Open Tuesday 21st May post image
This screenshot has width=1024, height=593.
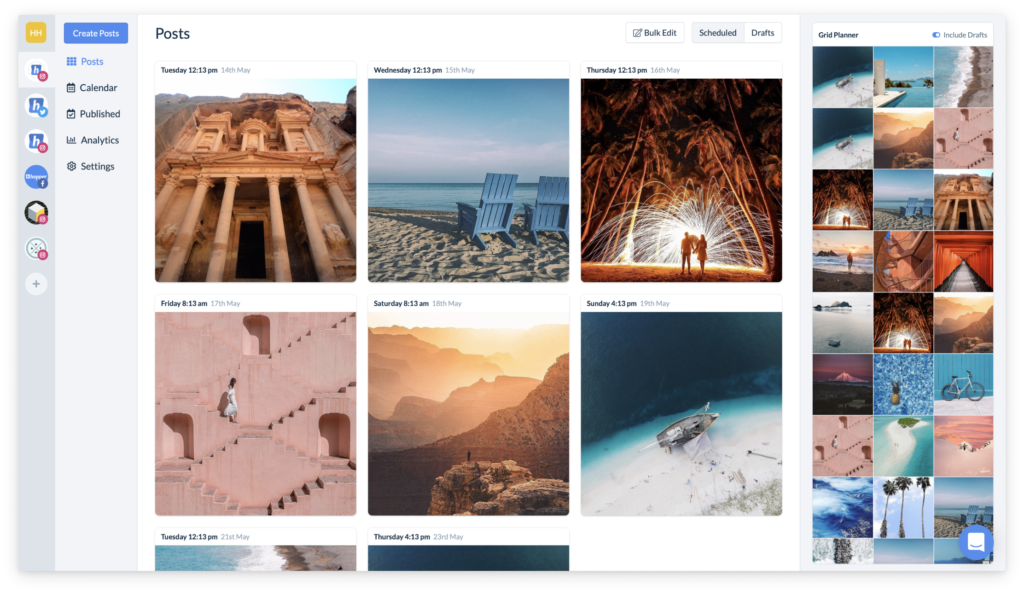pos(255,558)
